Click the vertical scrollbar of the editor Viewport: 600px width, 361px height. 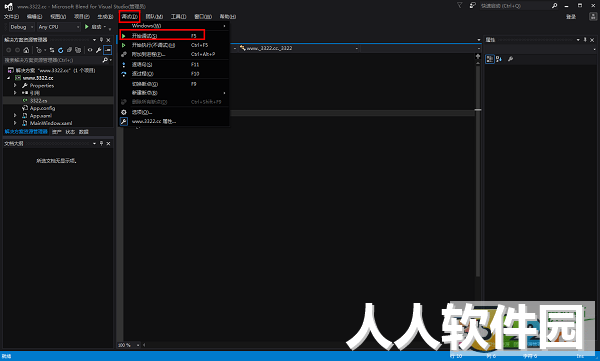[x=478, y=165]
